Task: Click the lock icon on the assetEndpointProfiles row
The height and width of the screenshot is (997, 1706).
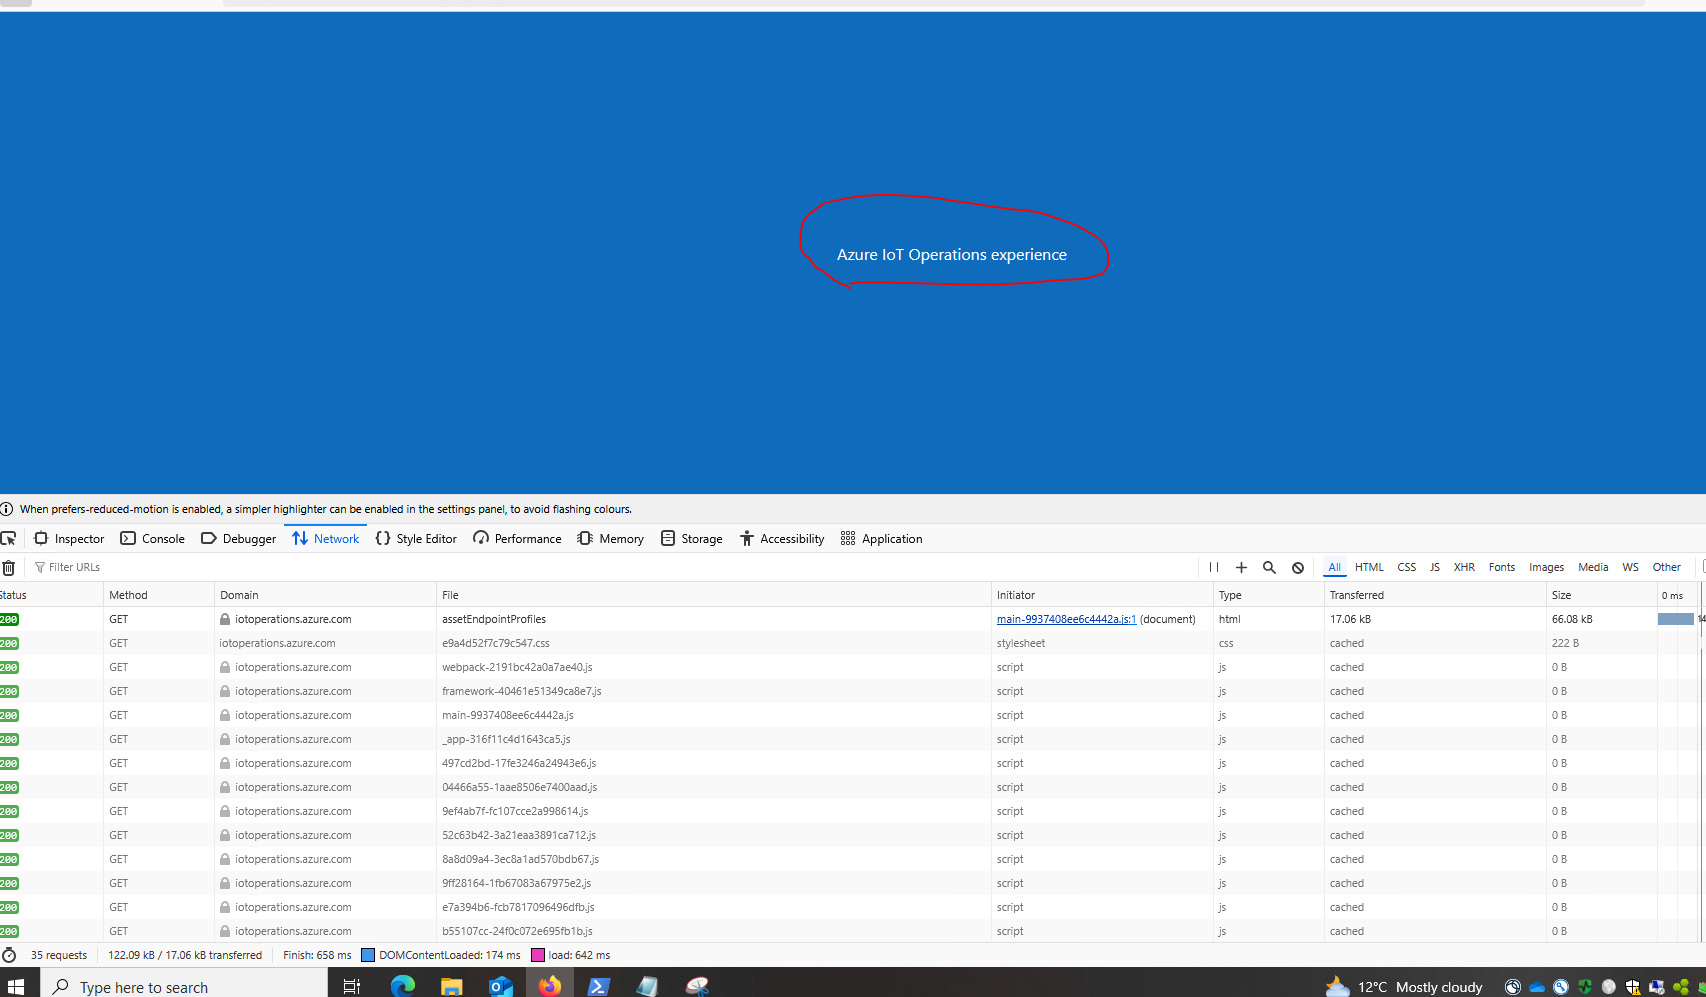Action: click(225, 619)
